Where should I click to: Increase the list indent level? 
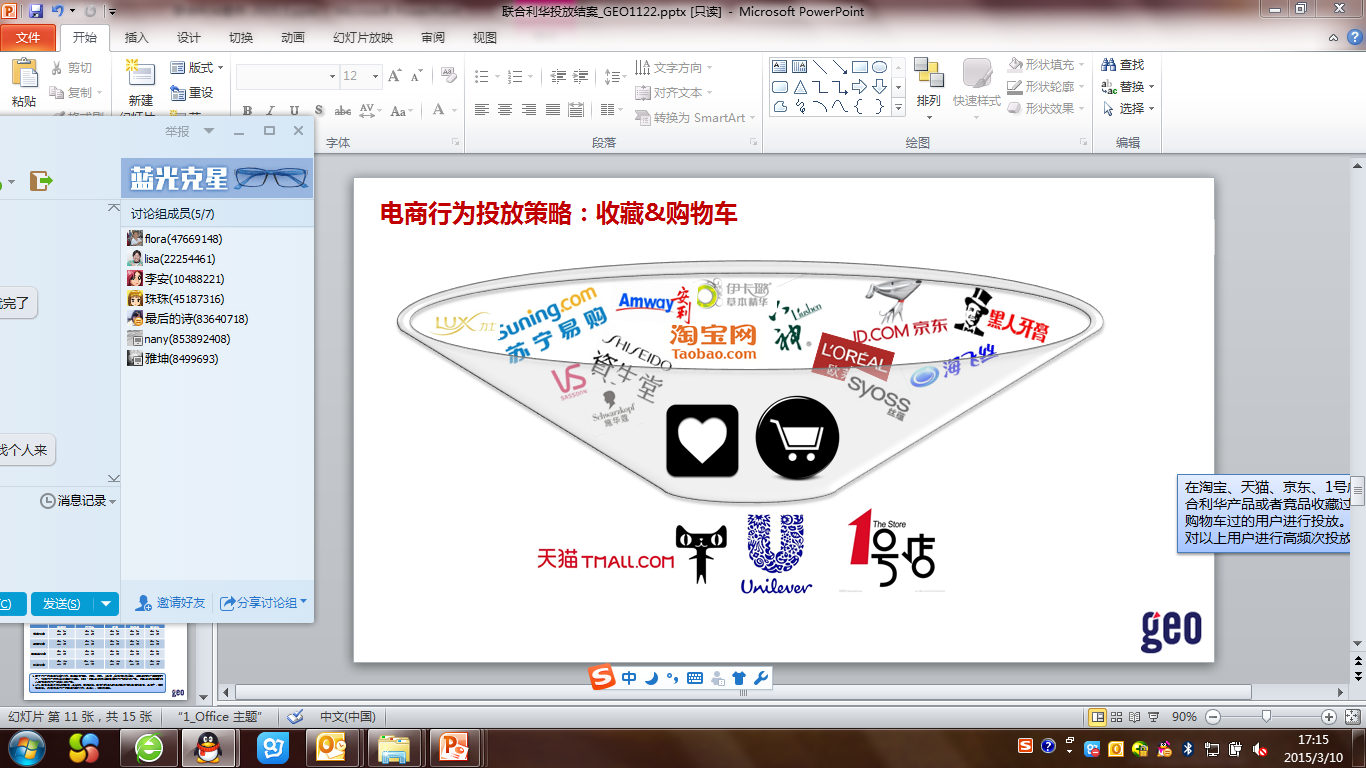581,76
